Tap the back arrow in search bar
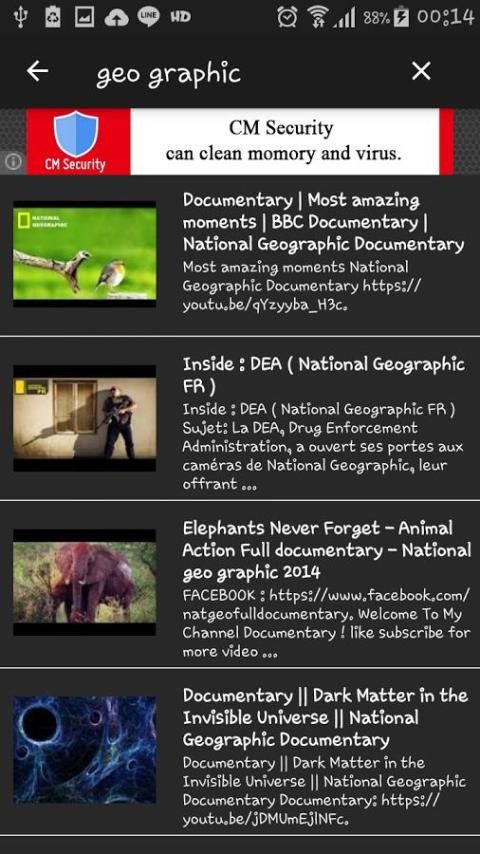 pos(38,71)
